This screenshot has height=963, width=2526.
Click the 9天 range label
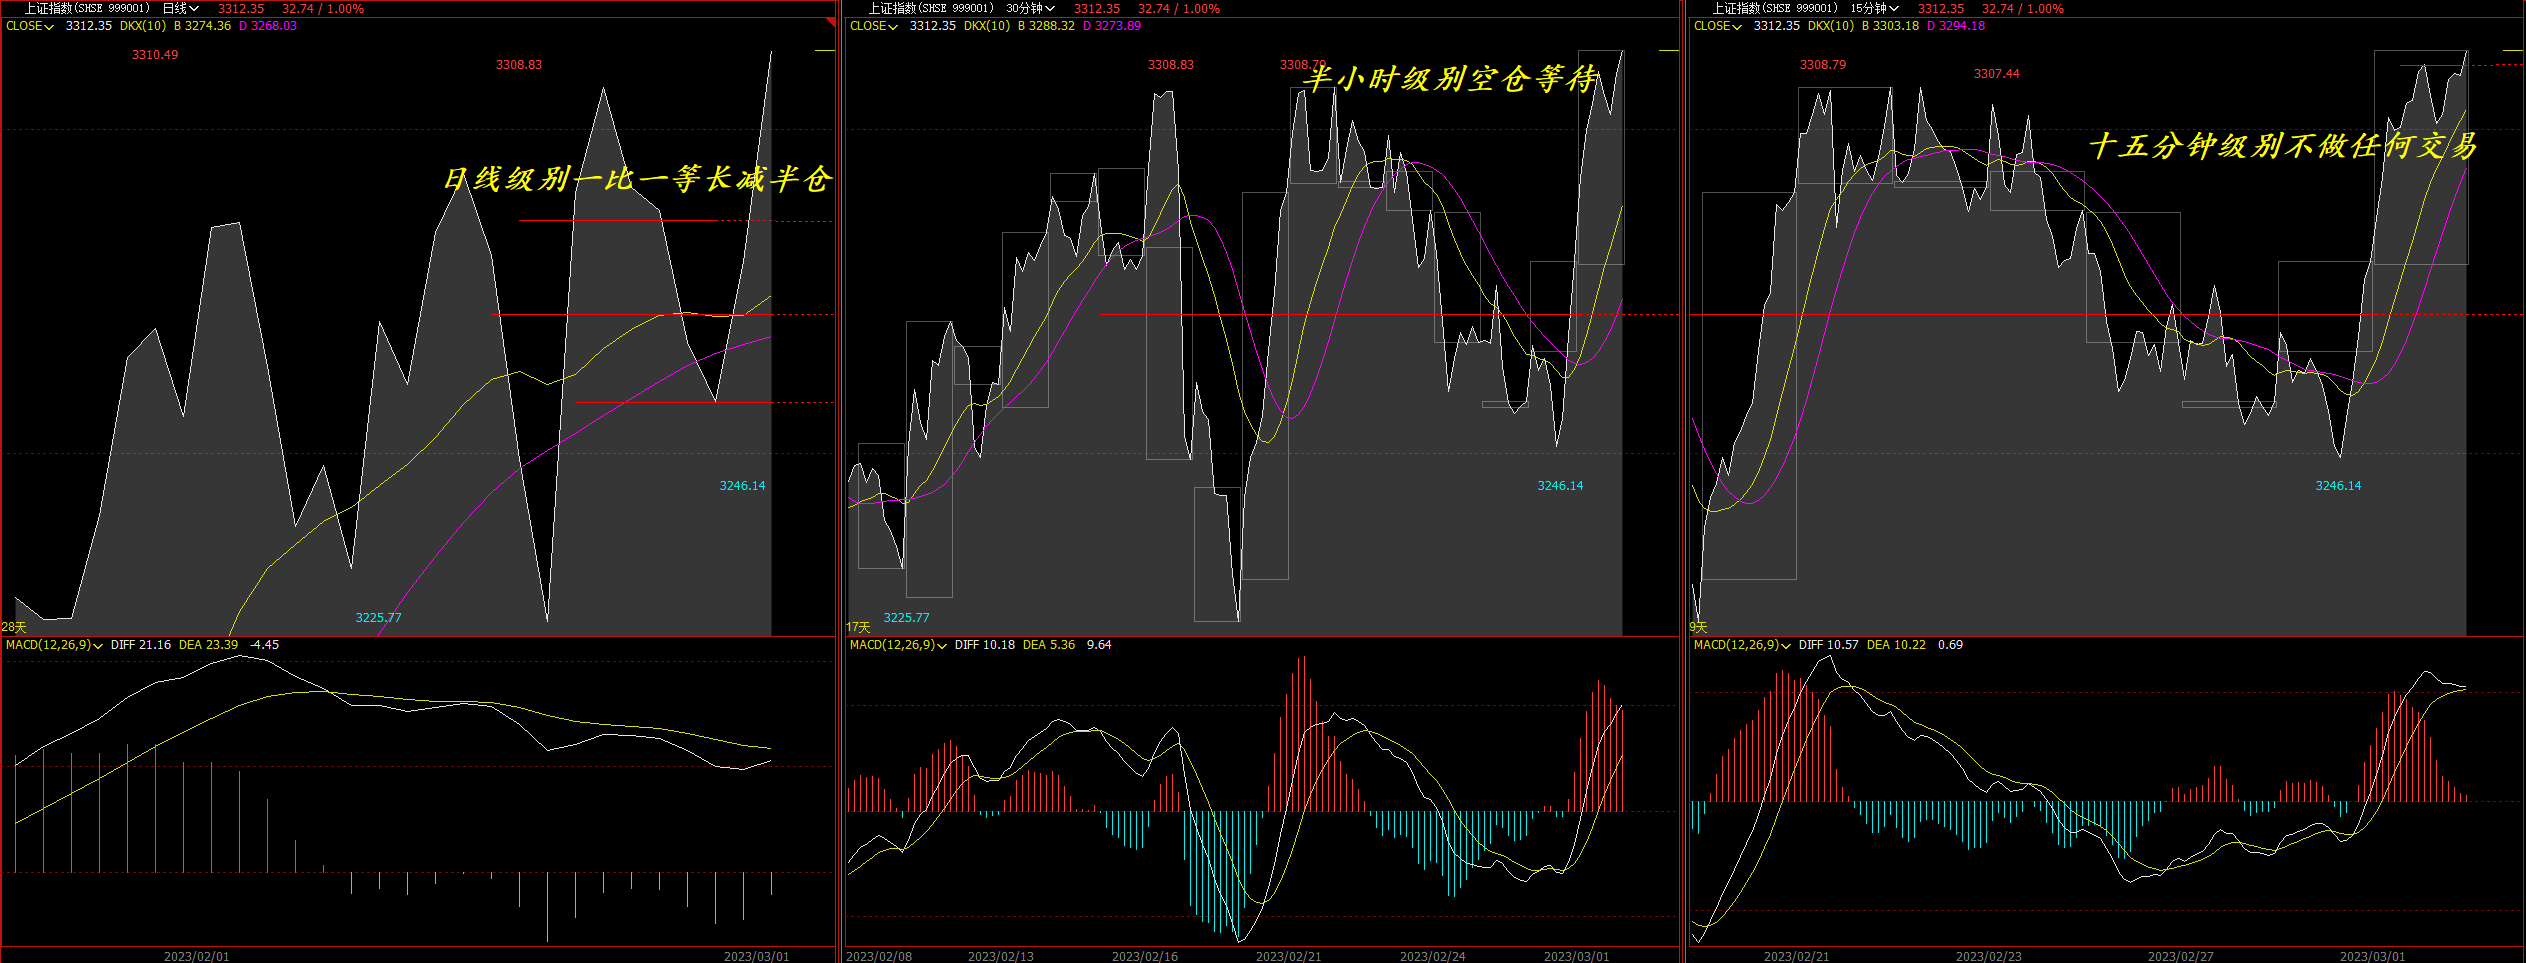(1698, 627)
